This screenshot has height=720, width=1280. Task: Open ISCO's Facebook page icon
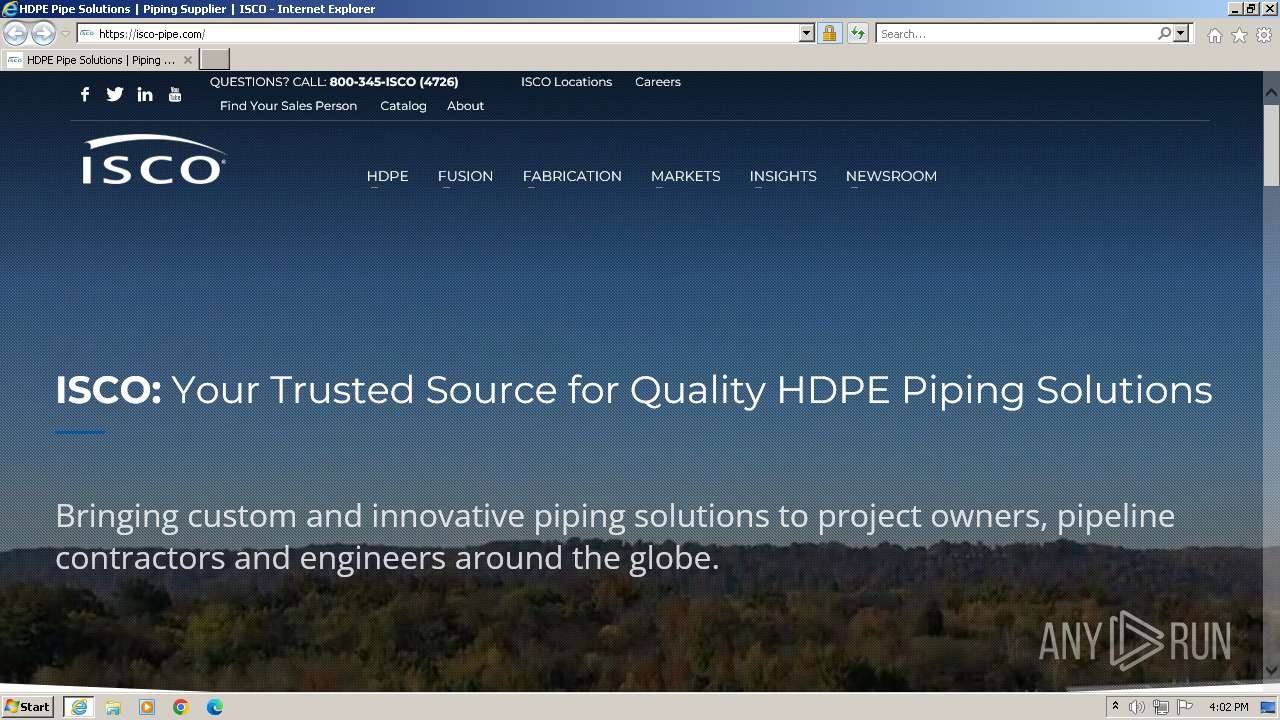85,94
